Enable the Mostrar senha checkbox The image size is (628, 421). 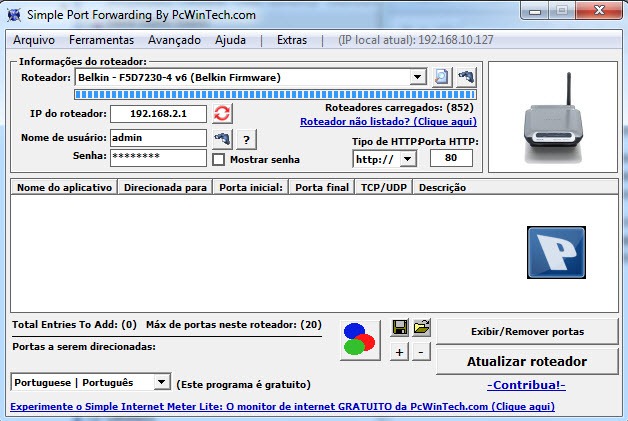point(218,159)
